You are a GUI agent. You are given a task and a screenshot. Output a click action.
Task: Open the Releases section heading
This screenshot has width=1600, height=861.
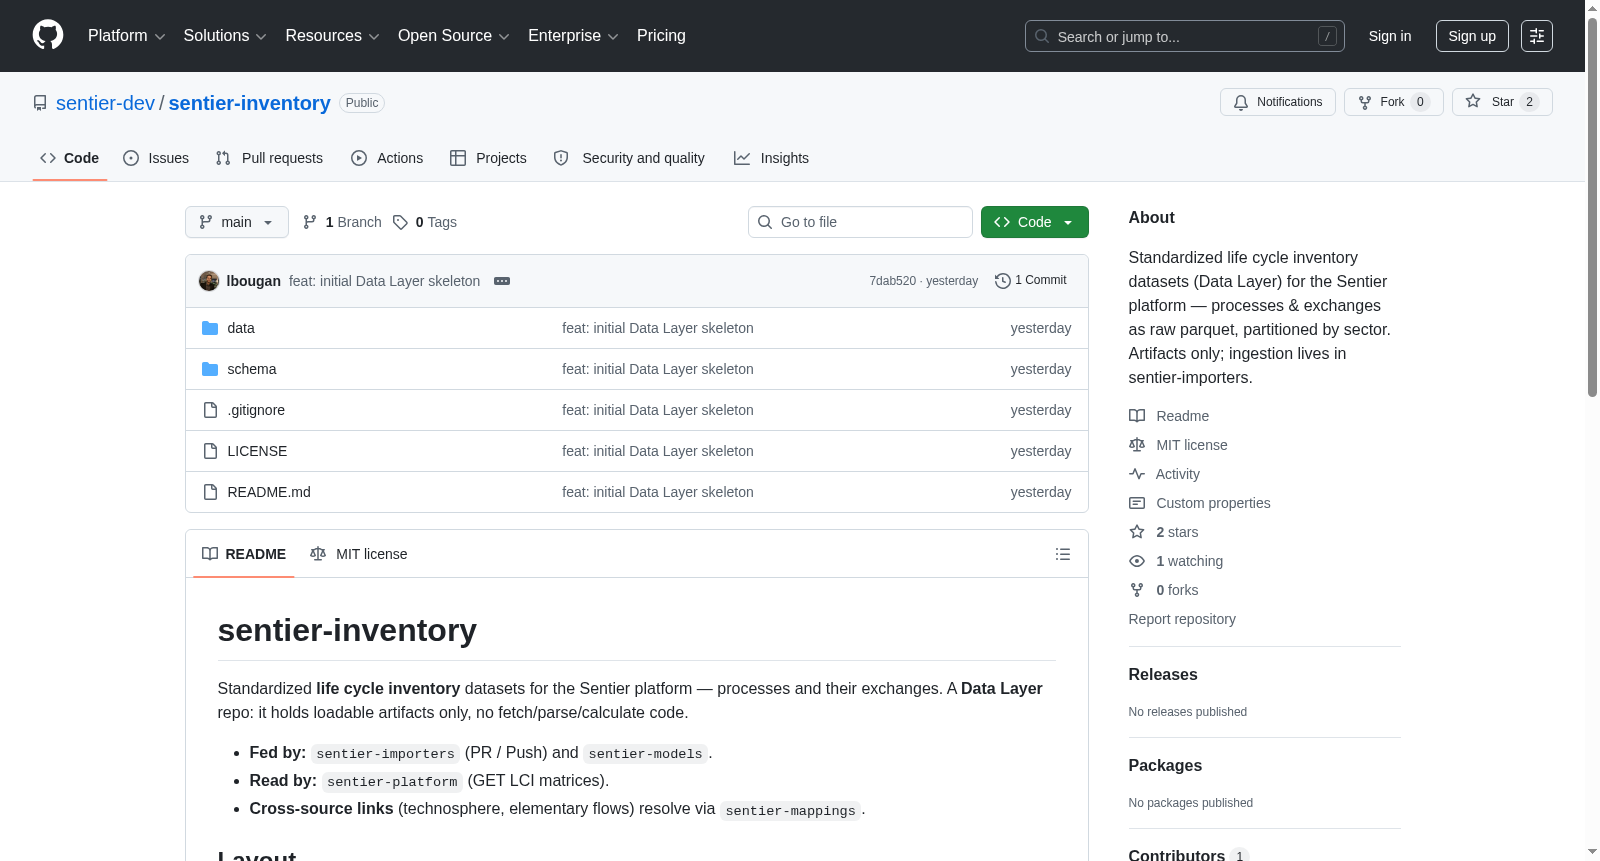(1163, 675)
